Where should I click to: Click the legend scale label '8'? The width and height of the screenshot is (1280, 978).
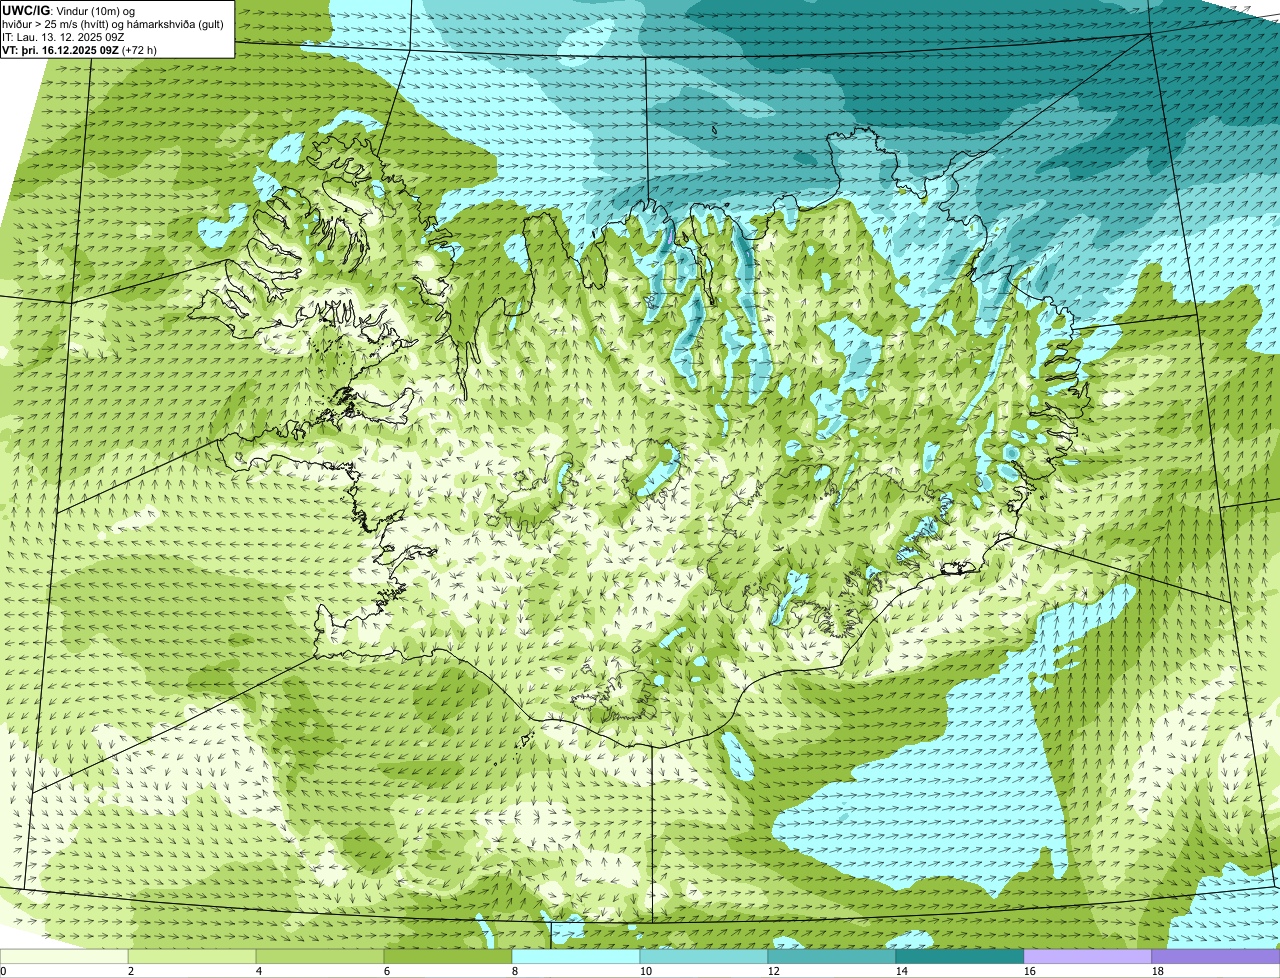tap(515, 971)
